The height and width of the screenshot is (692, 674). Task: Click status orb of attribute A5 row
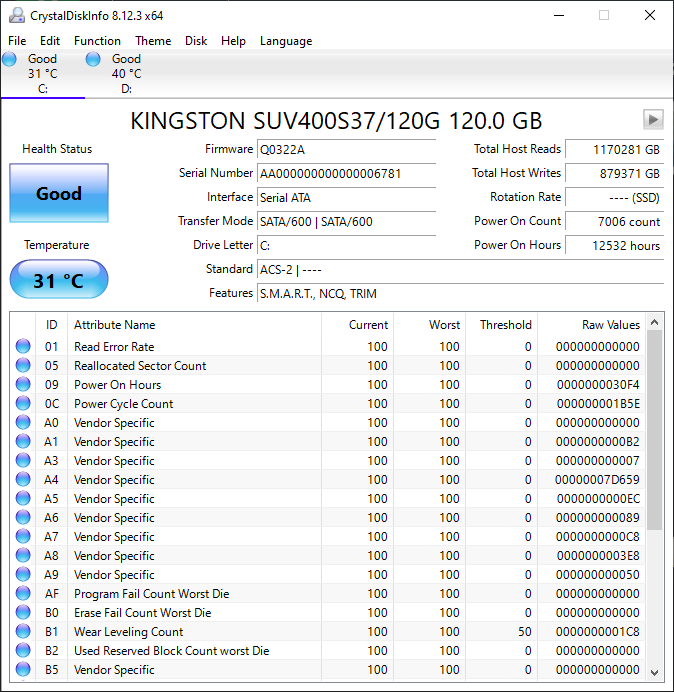pyautogui.click(x=23, y=498)
